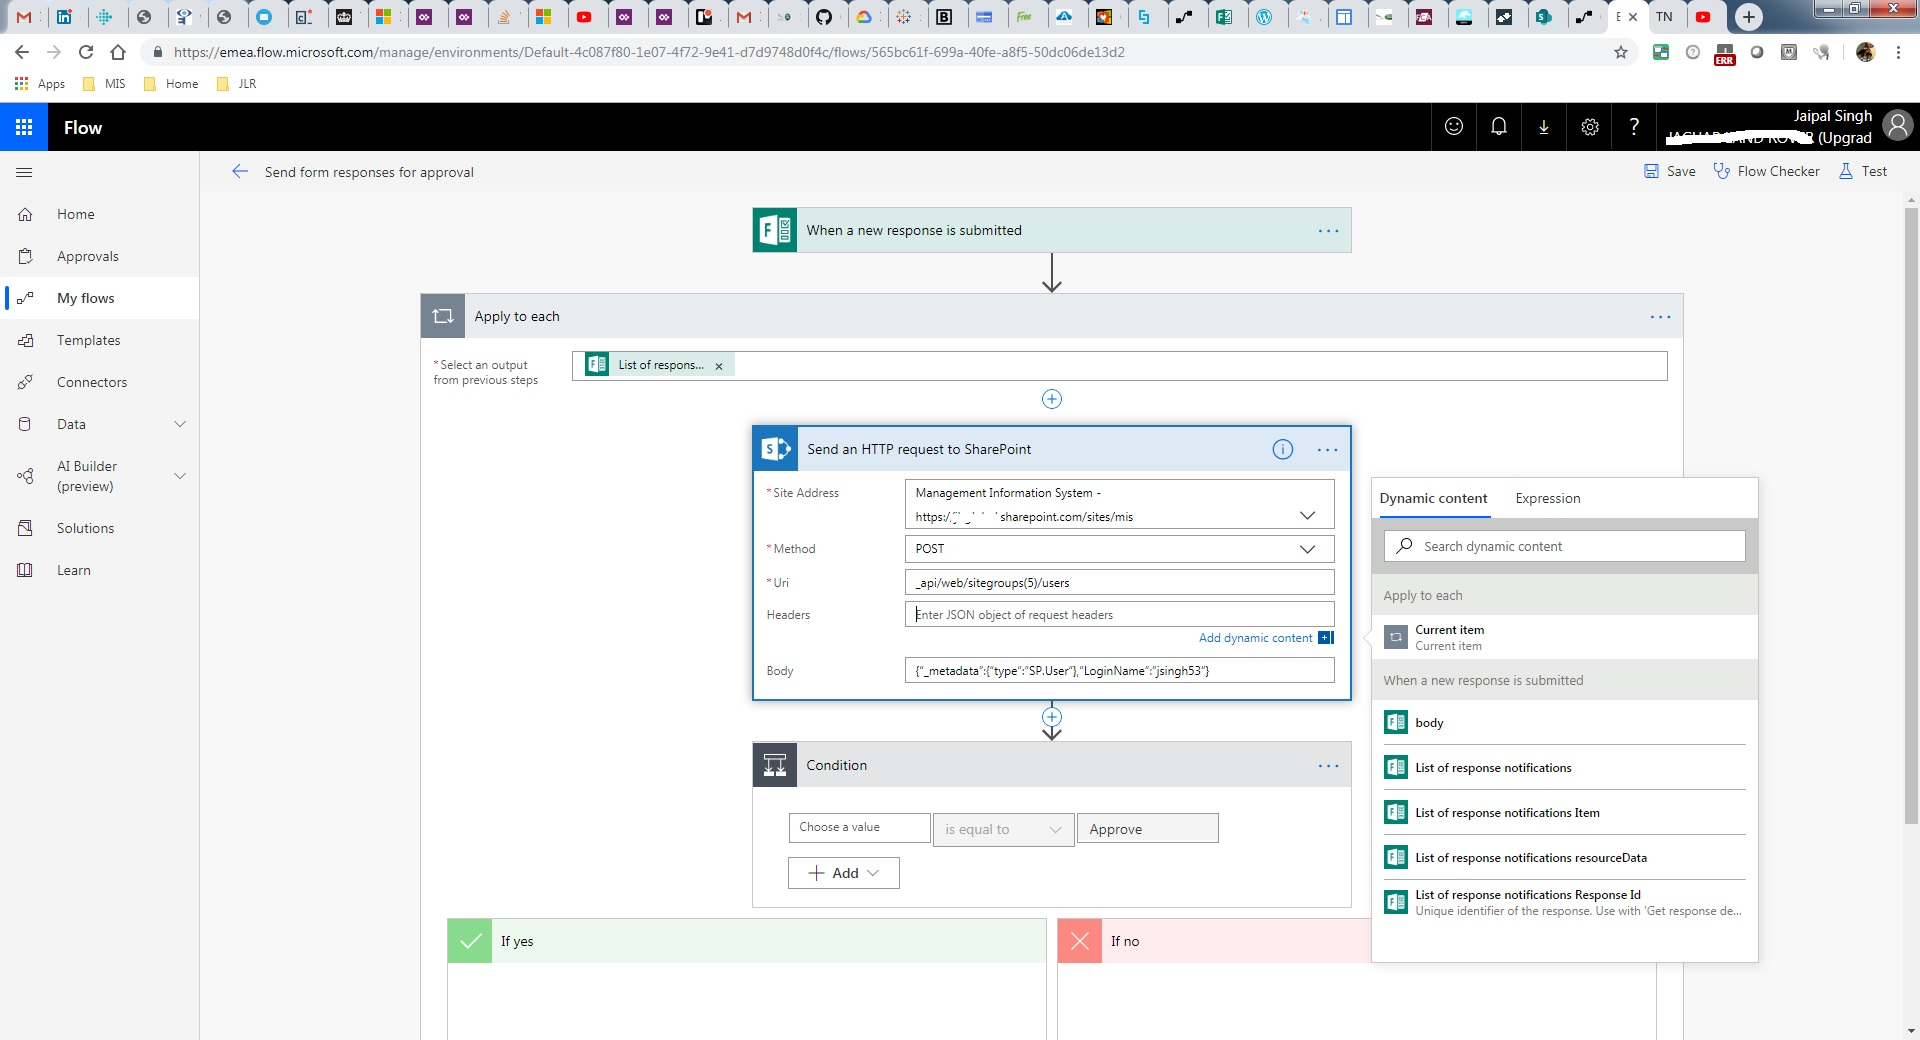Open the Office app launcher waffle
Image resolution: width=1920 pixels, height=1040 pixels.
tap(24, 127)
